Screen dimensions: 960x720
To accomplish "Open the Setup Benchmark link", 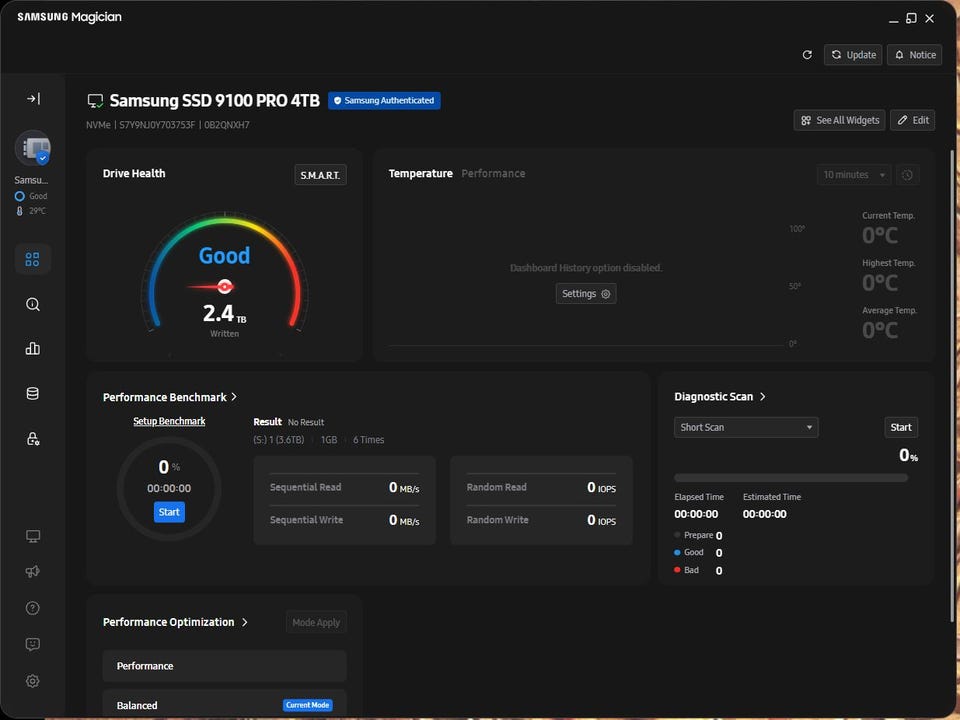I will point(169,421).
